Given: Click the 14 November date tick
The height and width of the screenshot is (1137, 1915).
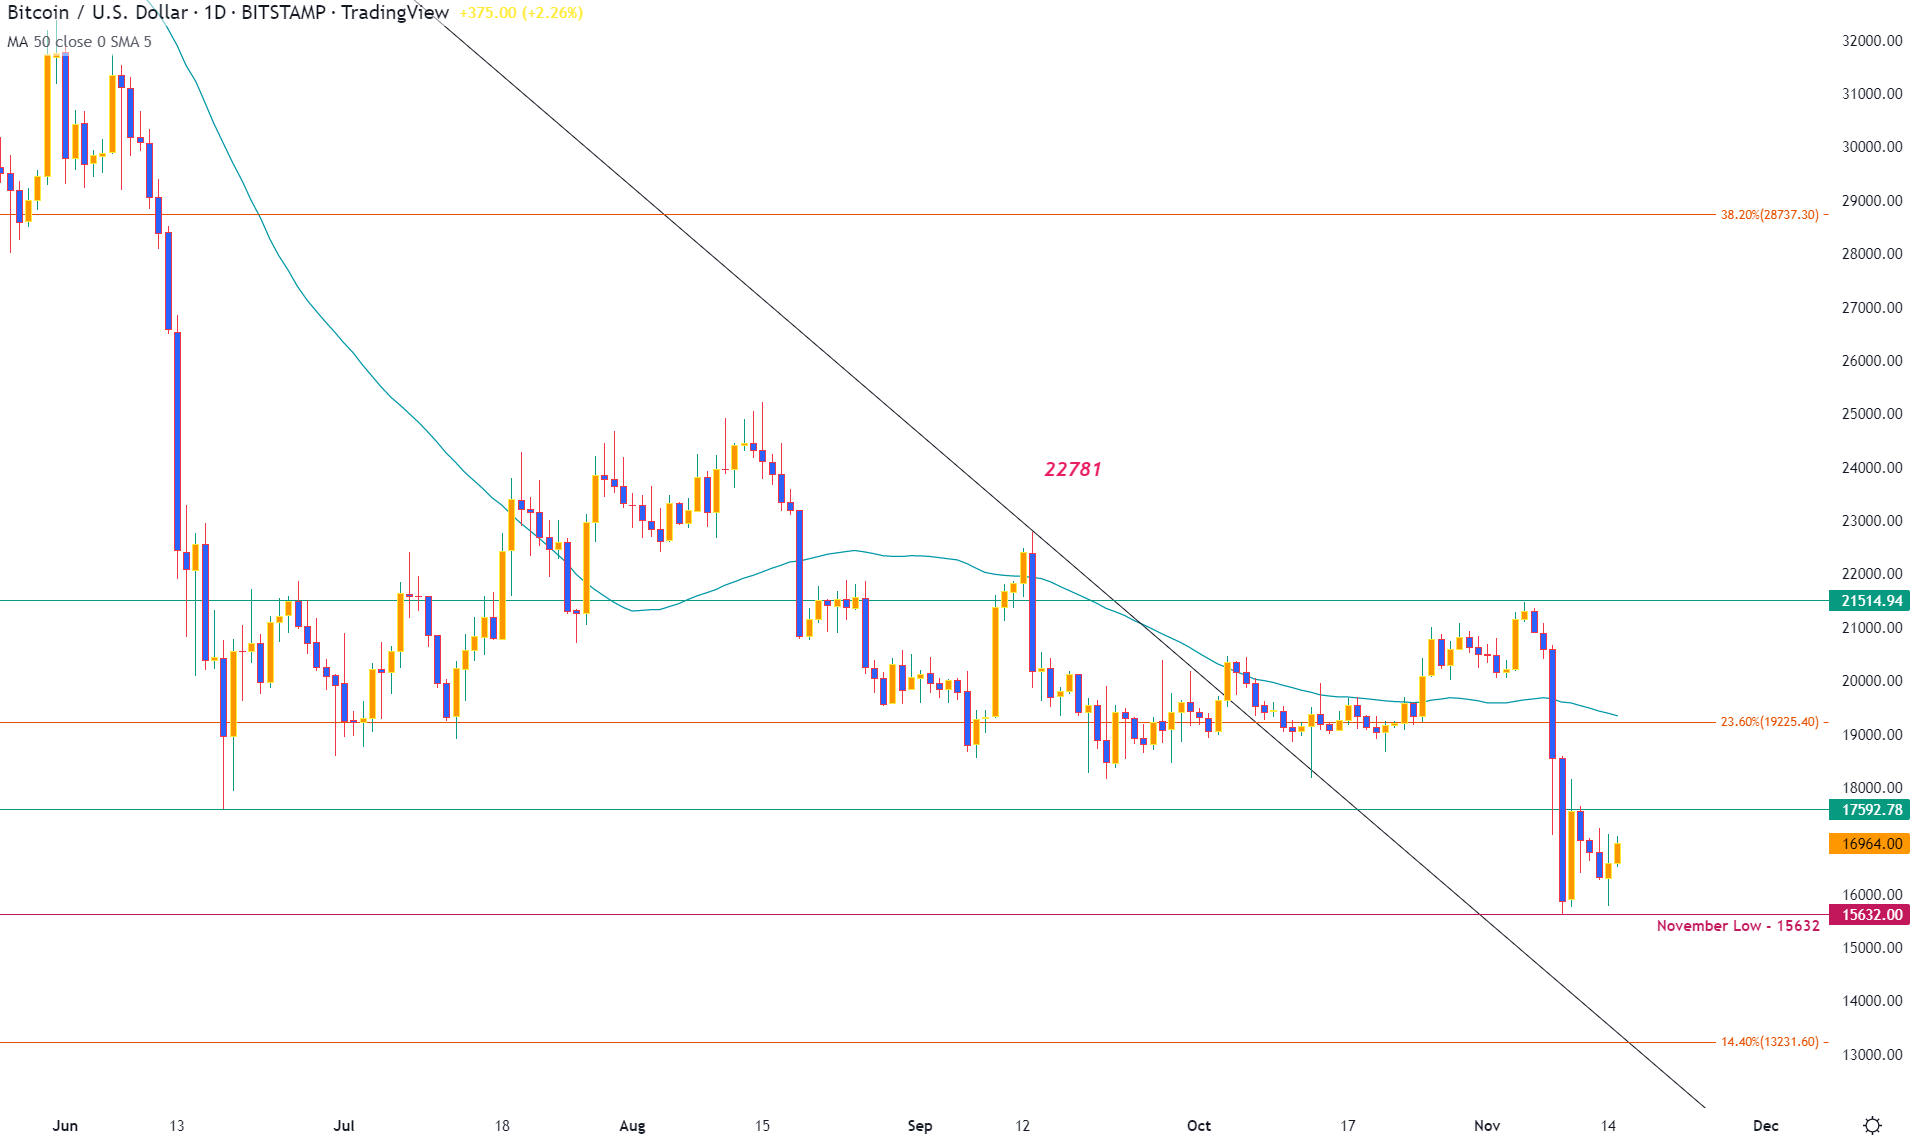Looking at the screenshot, I should coord(1608,1126).
